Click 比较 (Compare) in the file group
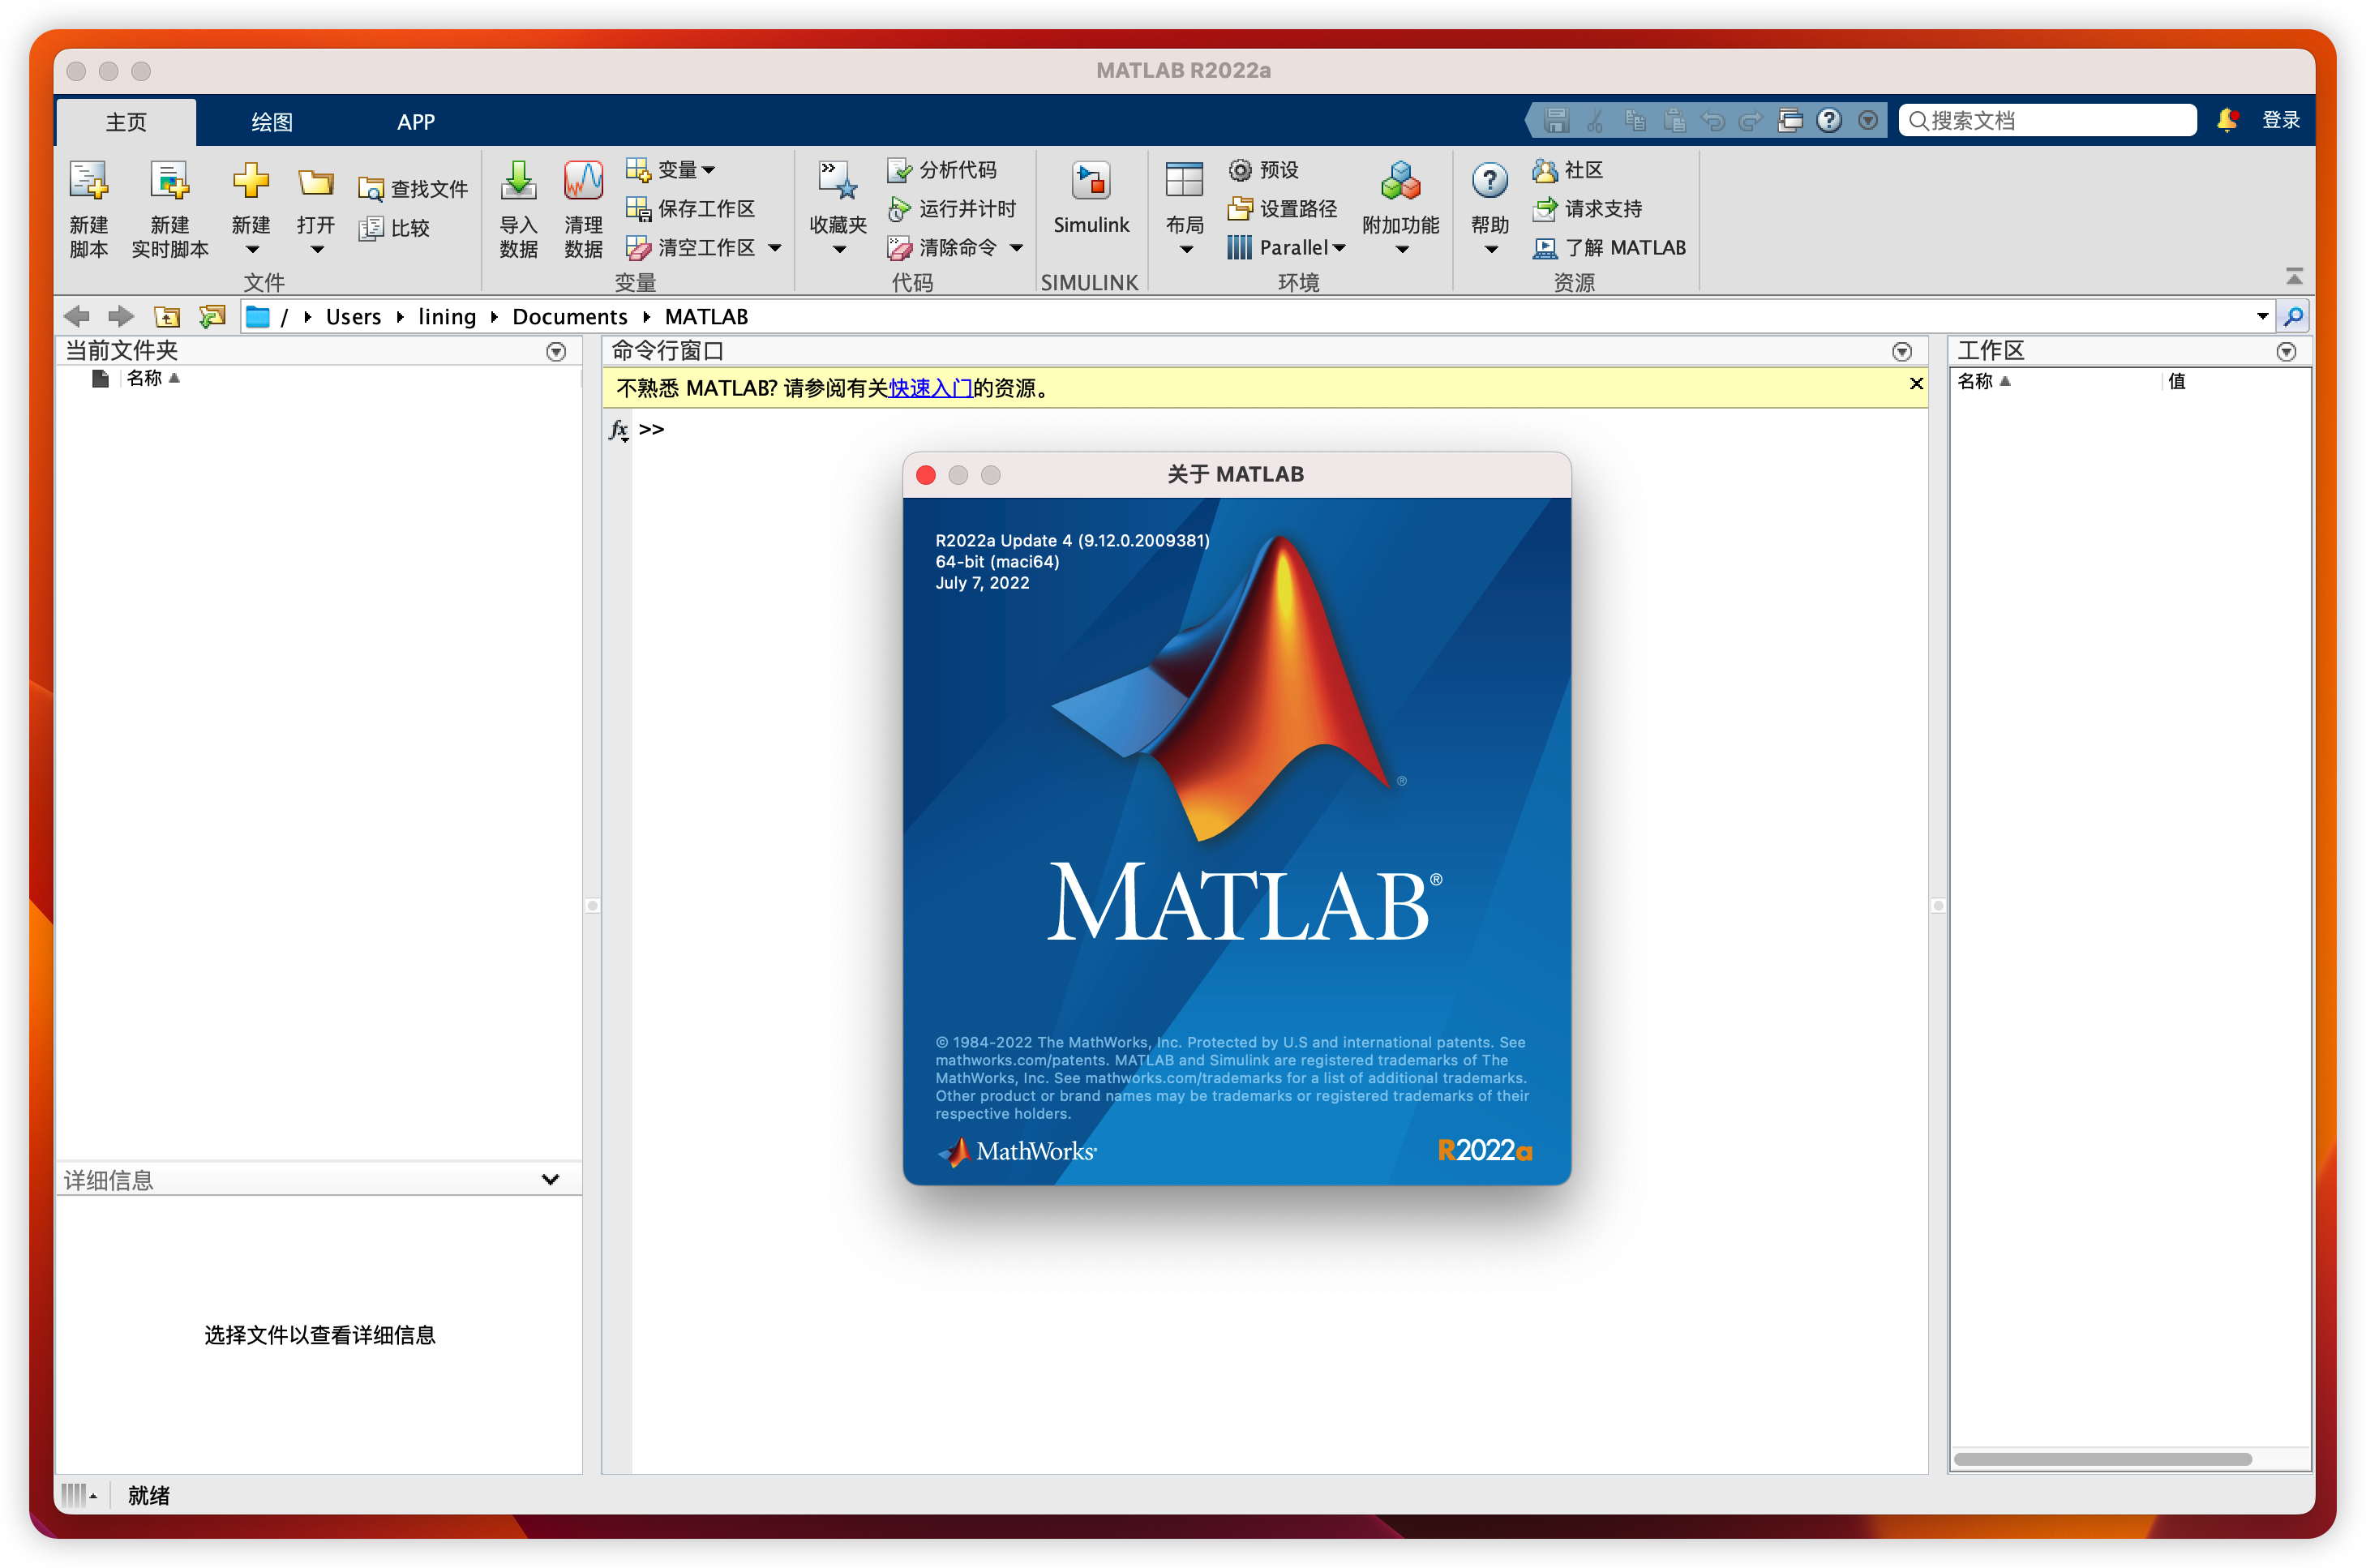 coord(394,228)
